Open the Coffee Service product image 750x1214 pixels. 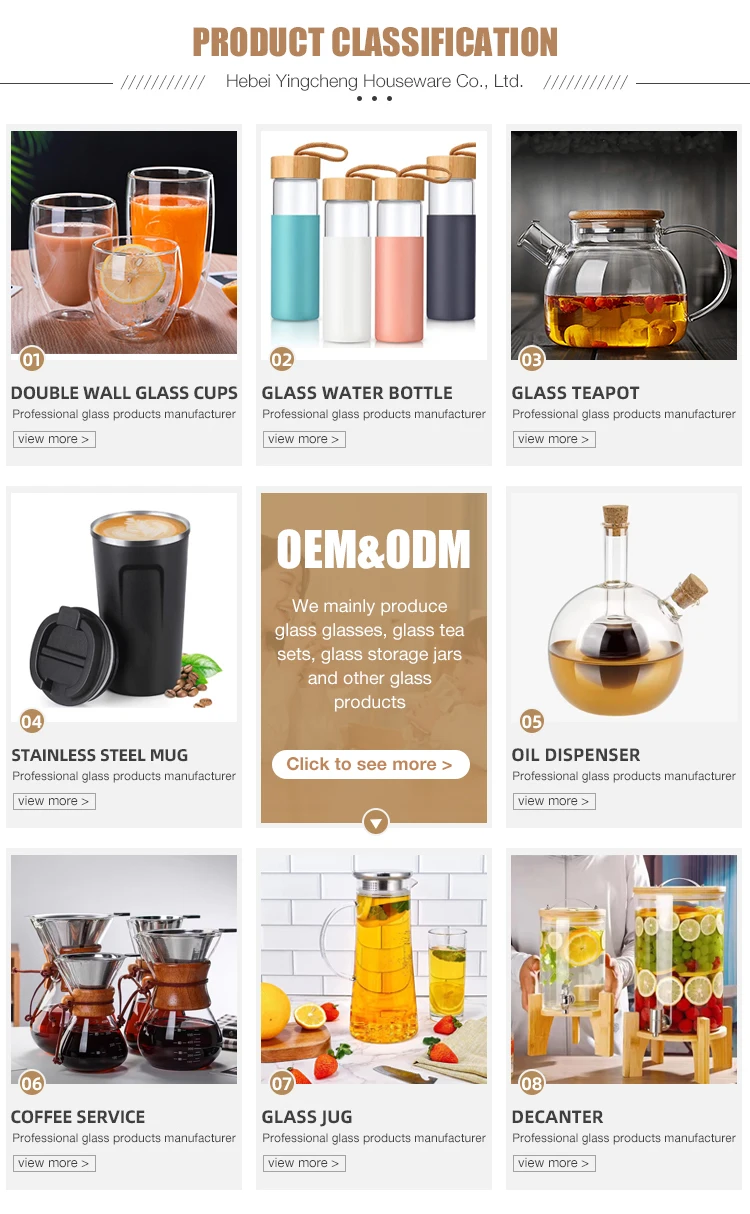(124, 969)
